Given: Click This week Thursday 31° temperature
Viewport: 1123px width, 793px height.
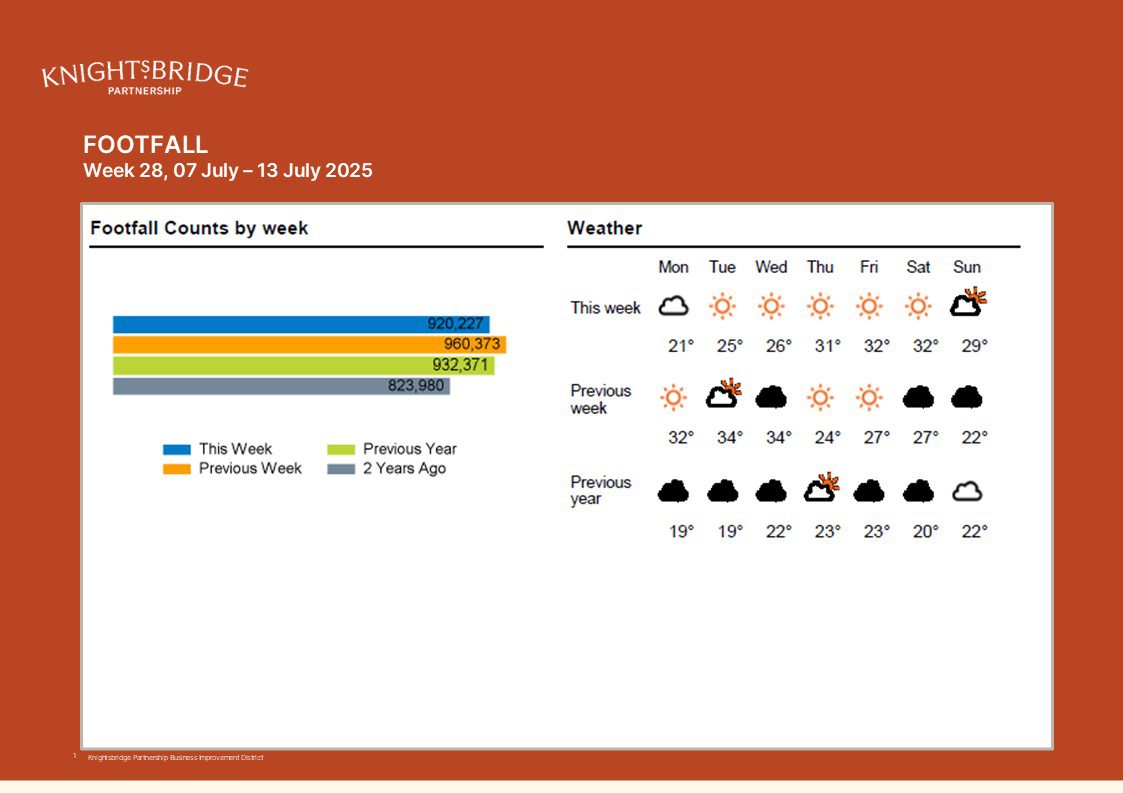Looking at the screenshot, I should coord(827,346).
